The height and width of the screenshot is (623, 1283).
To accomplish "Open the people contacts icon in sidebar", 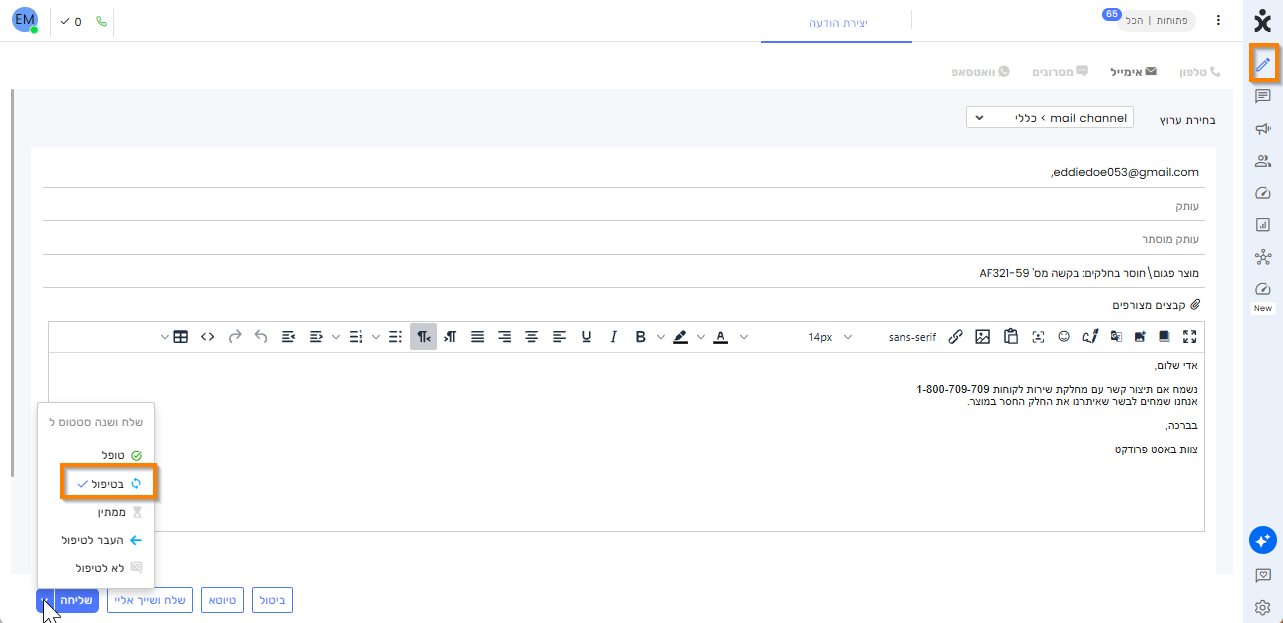I will (1263, 161).
